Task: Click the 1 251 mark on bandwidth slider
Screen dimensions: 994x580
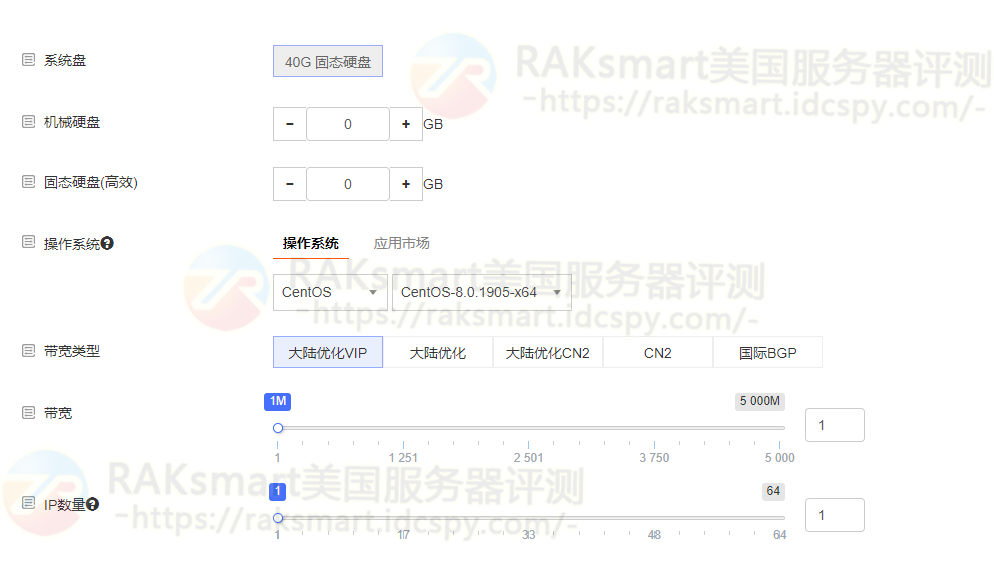Action: pyautogui.click(x=403, y=458)
